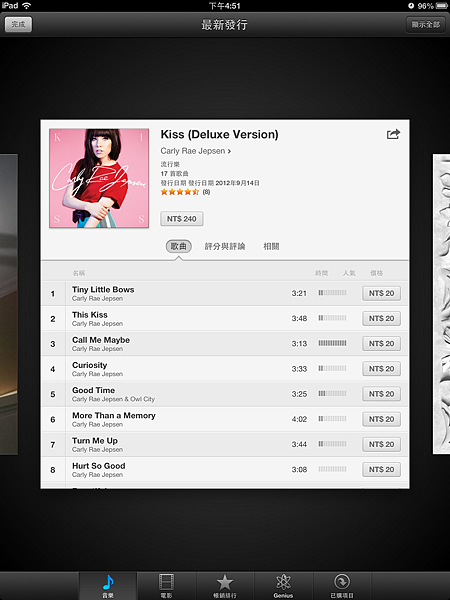Switch to the 評分與評論 reviews tab
Screen dimensions: 450x600
point(225,246)
